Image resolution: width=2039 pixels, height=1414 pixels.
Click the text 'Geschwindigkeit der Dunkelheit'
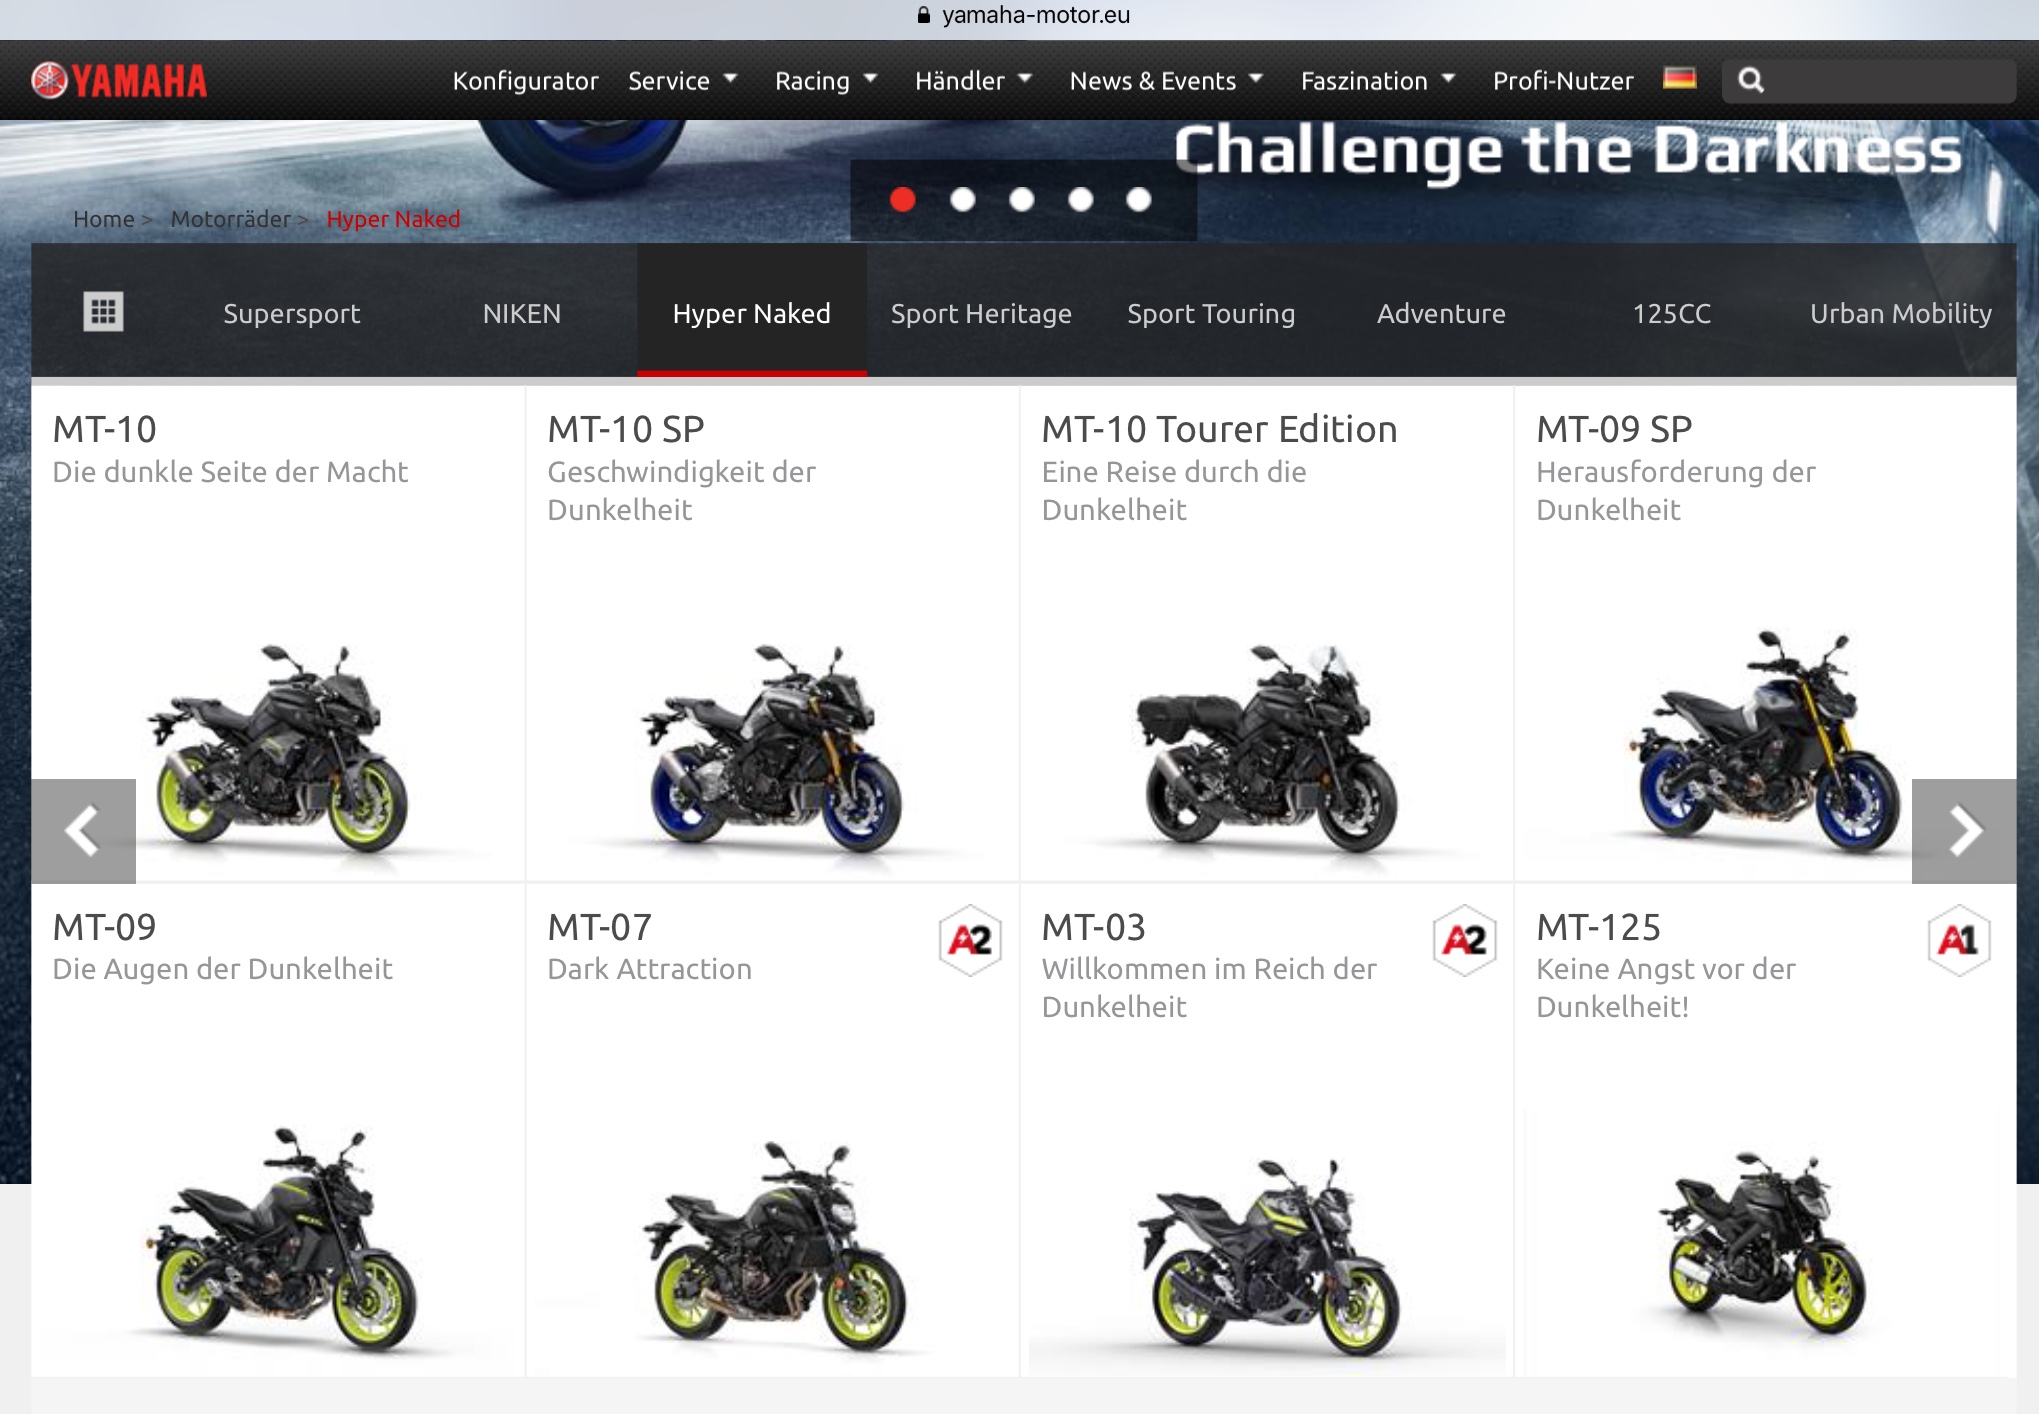click(681, 491)
